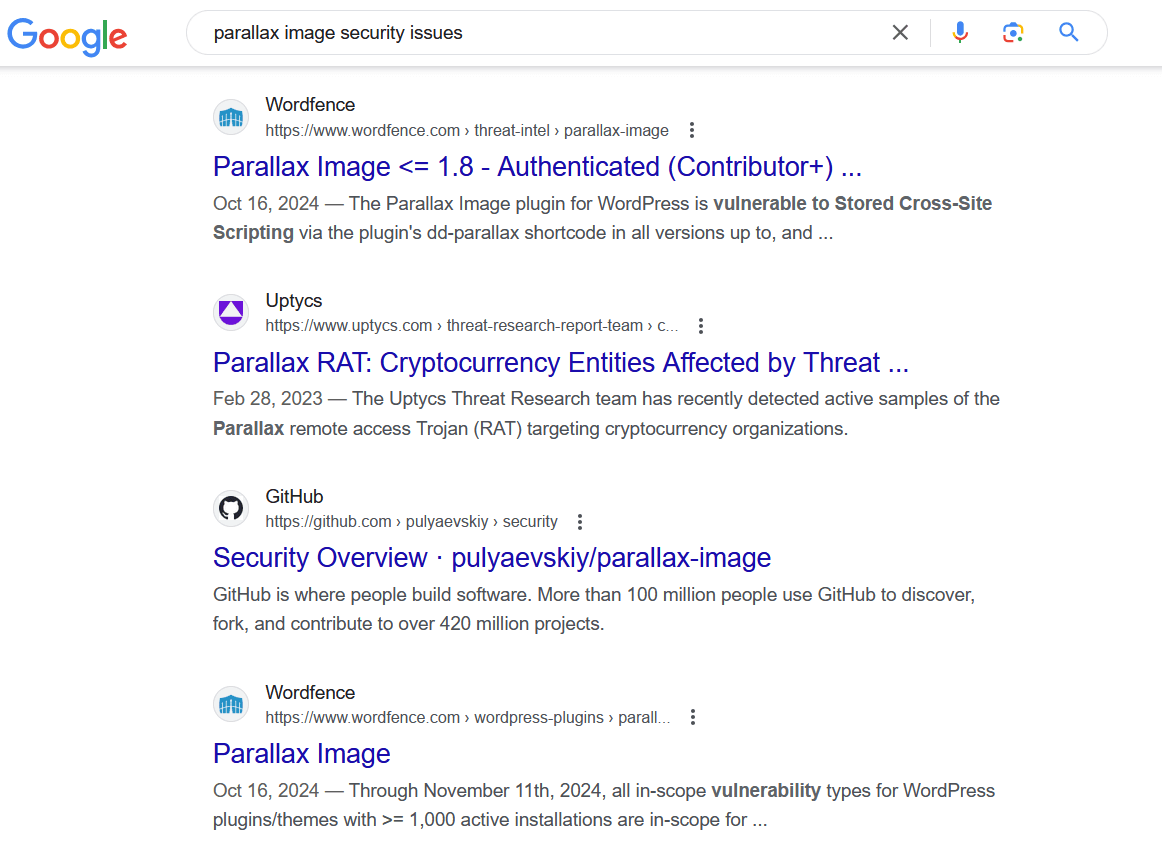The height and width of the screenshot is (863, 1162).
Task: Open Google Lens image search icon
Action: tap(1013, 33)
